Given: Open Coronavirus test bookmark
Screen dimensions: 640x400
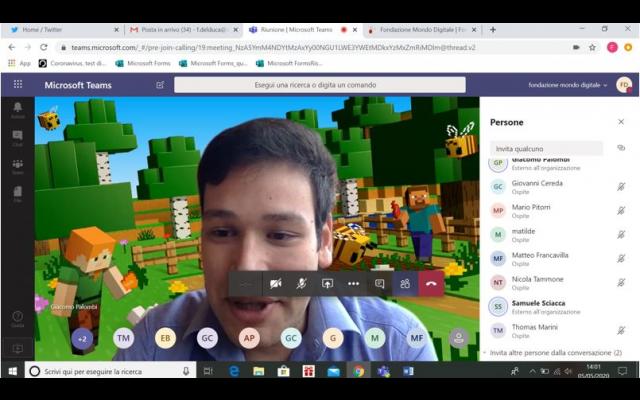Looking at the screenshot, I should (x=72, y=63).
